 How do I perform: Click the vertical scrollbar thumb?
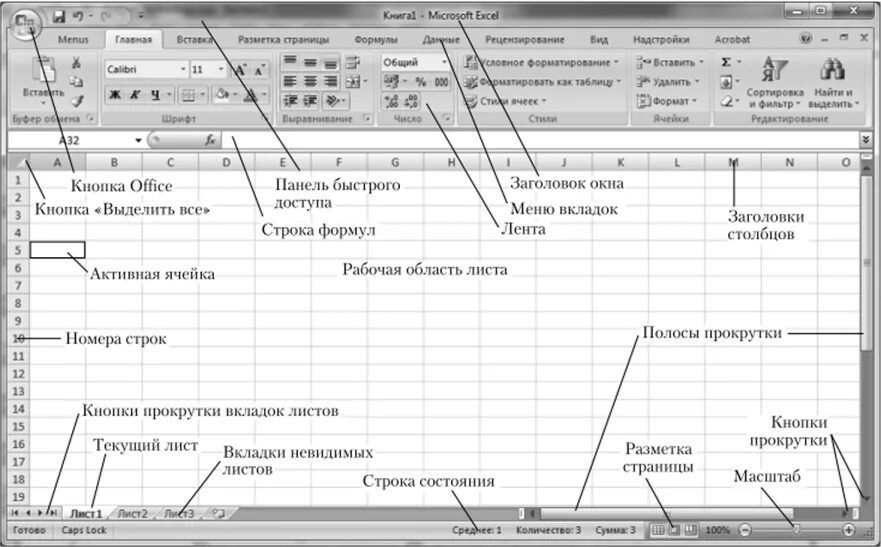pyautogui.click(x=866, y=261)
